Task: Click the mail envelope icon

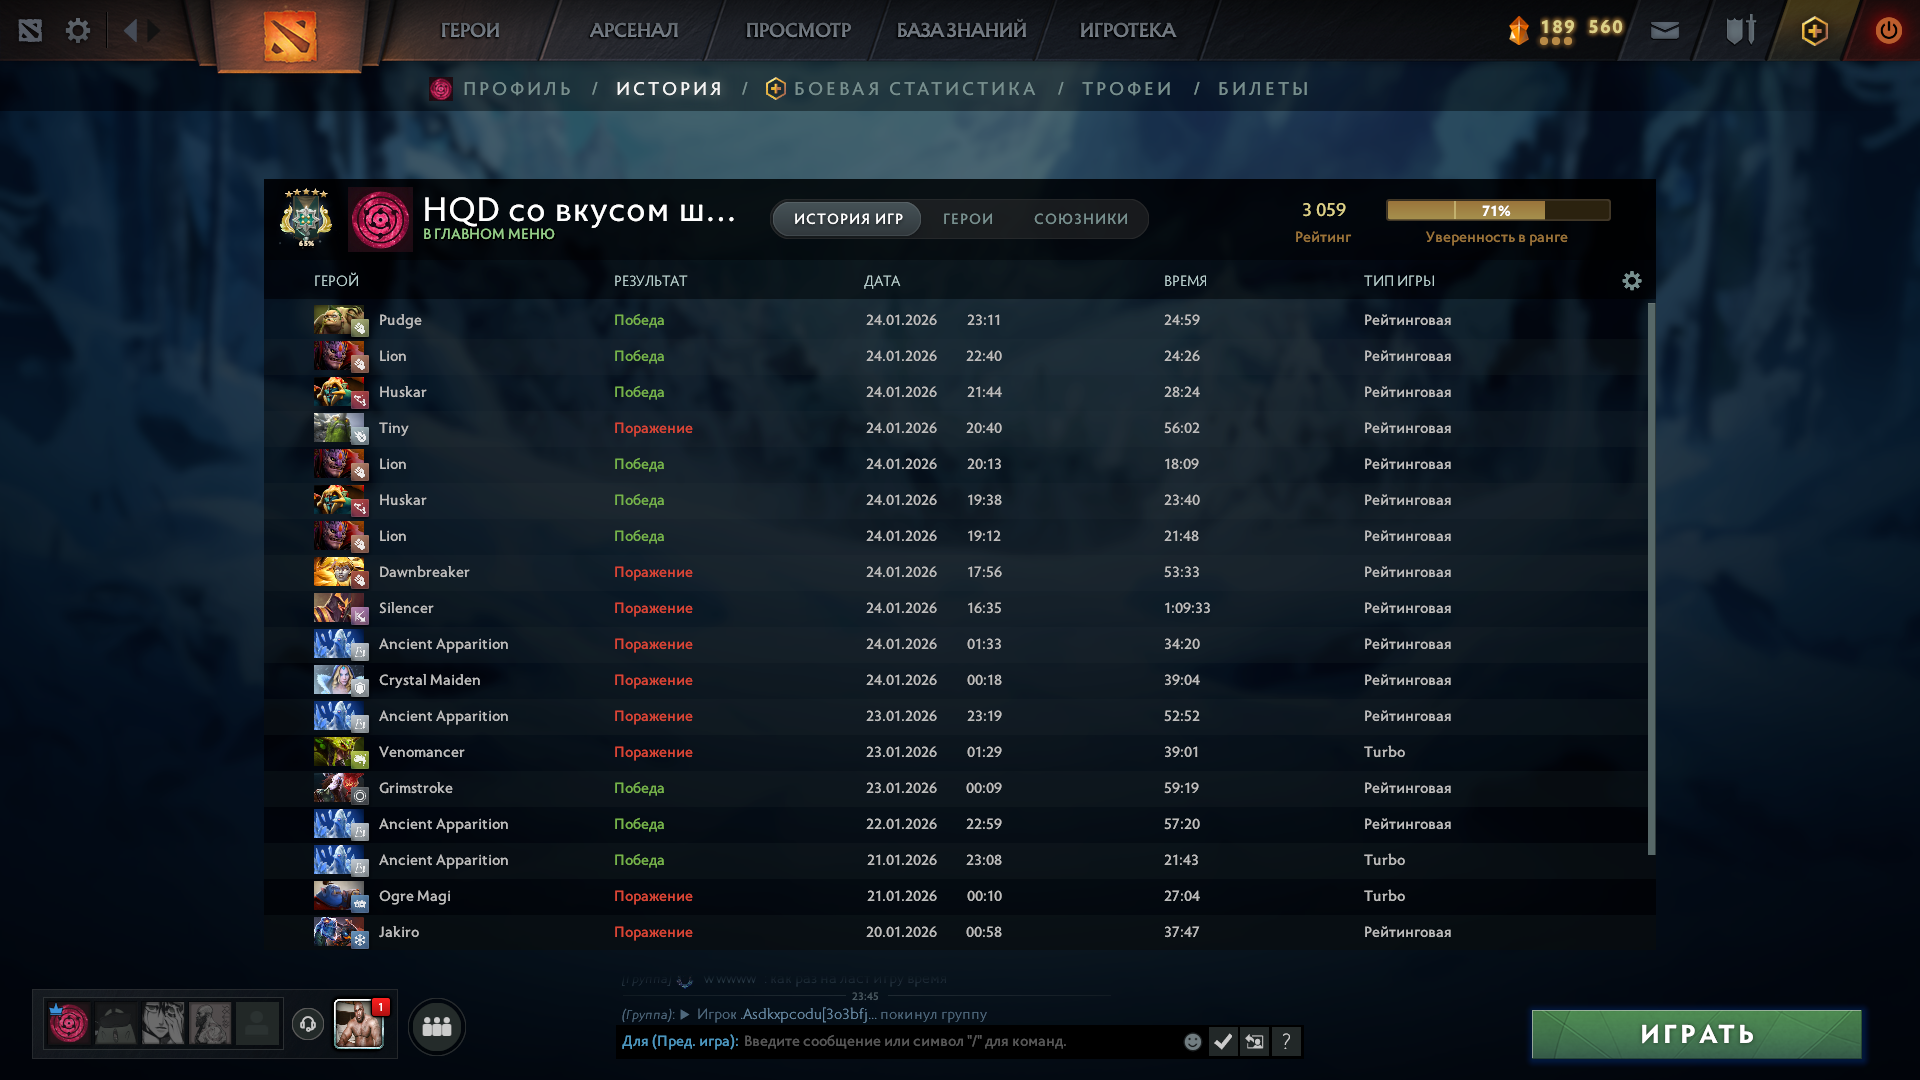Action: (x=1664, y=30)
